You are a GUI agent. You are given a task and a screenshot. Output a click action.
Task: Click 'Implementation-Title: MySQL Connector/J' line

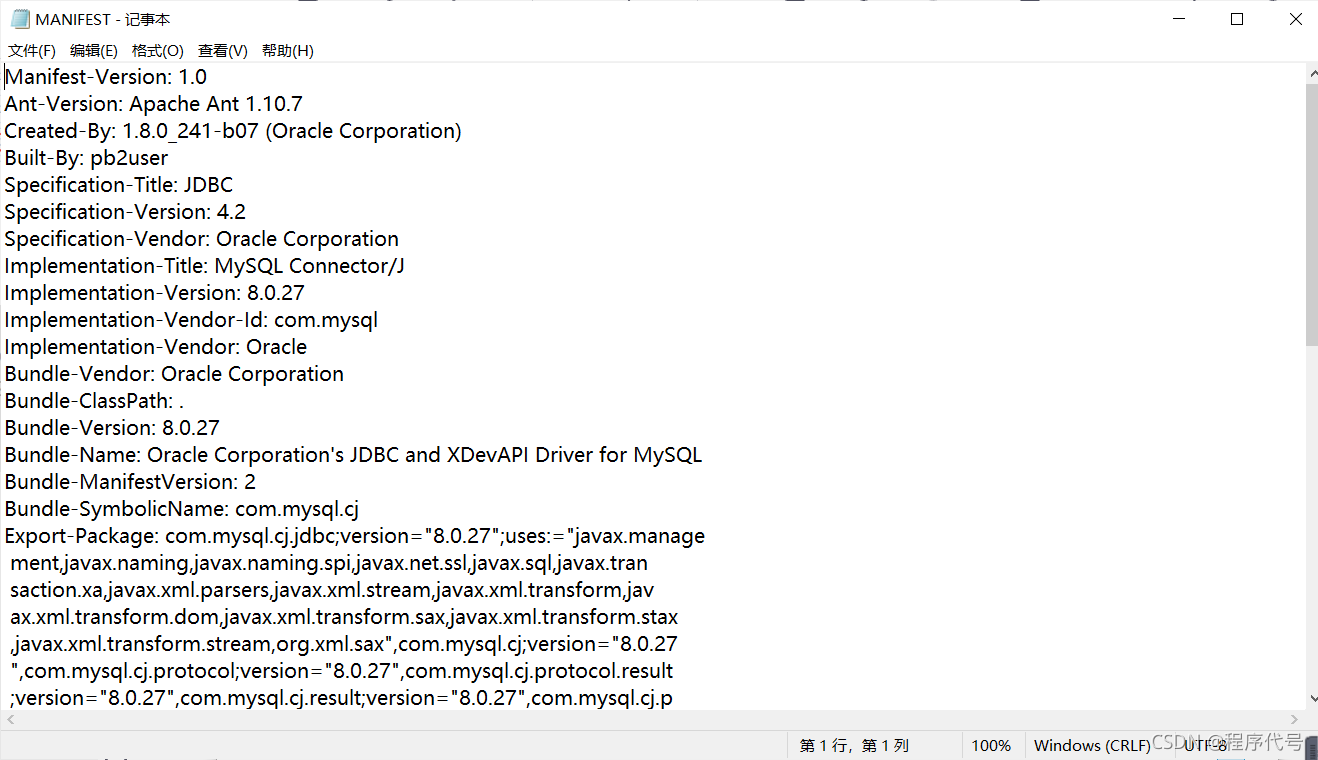click(205, 266)
